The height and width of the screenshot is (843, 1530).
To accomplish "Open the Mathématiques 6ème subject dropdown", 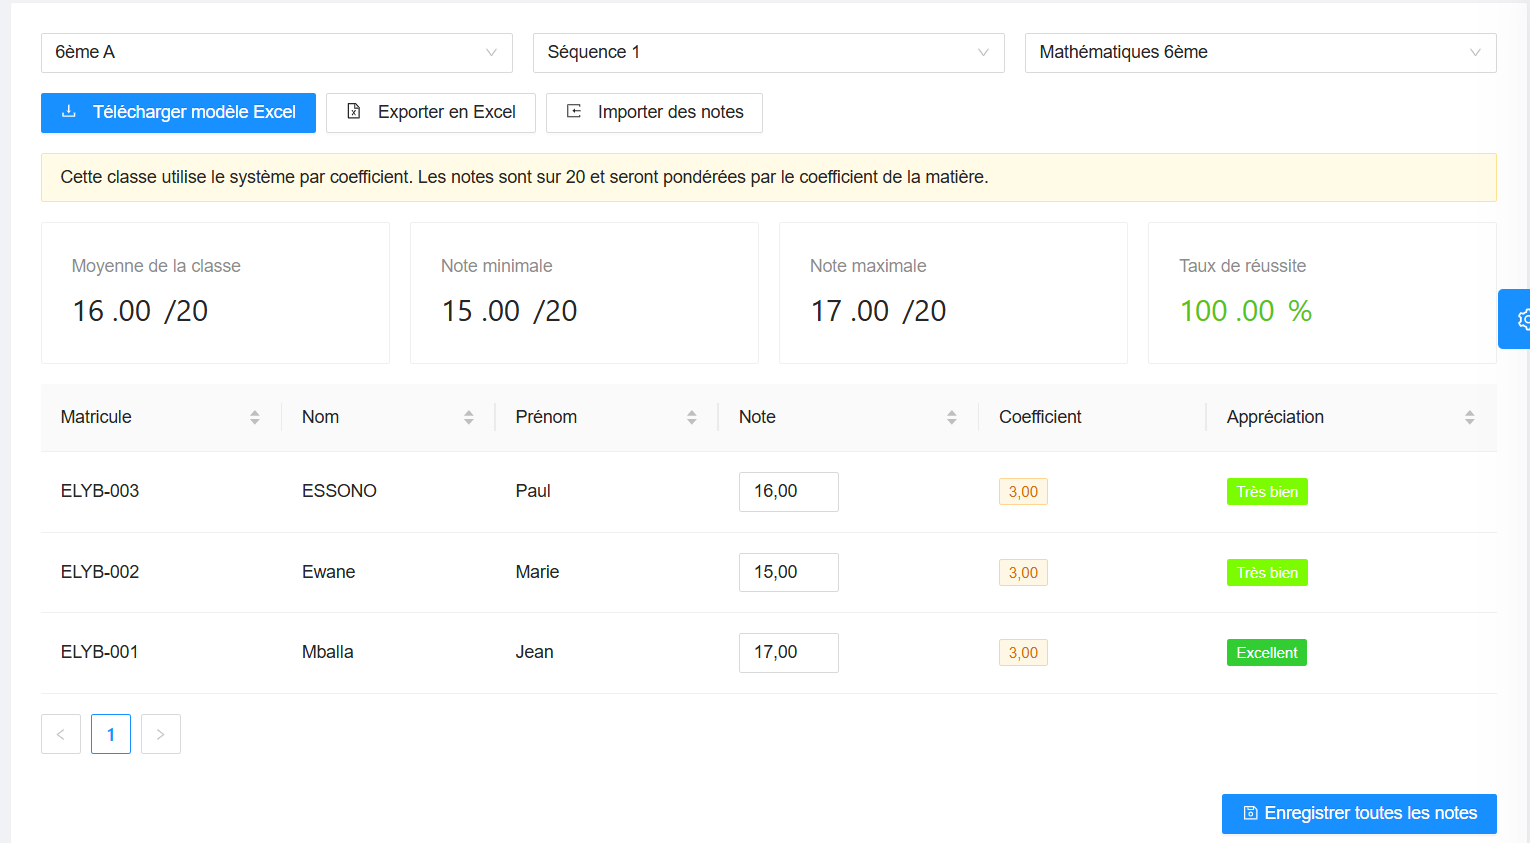I will 1259,52.
